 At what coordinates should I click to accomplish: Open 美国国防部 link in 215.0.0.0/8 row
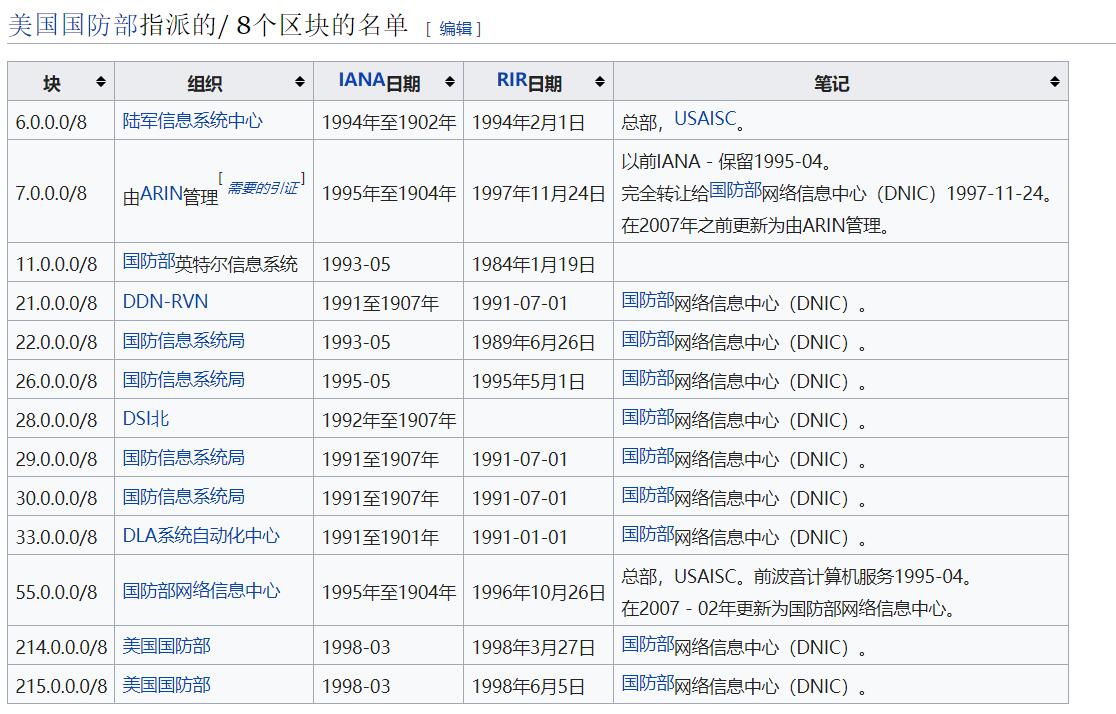point(167,685)
